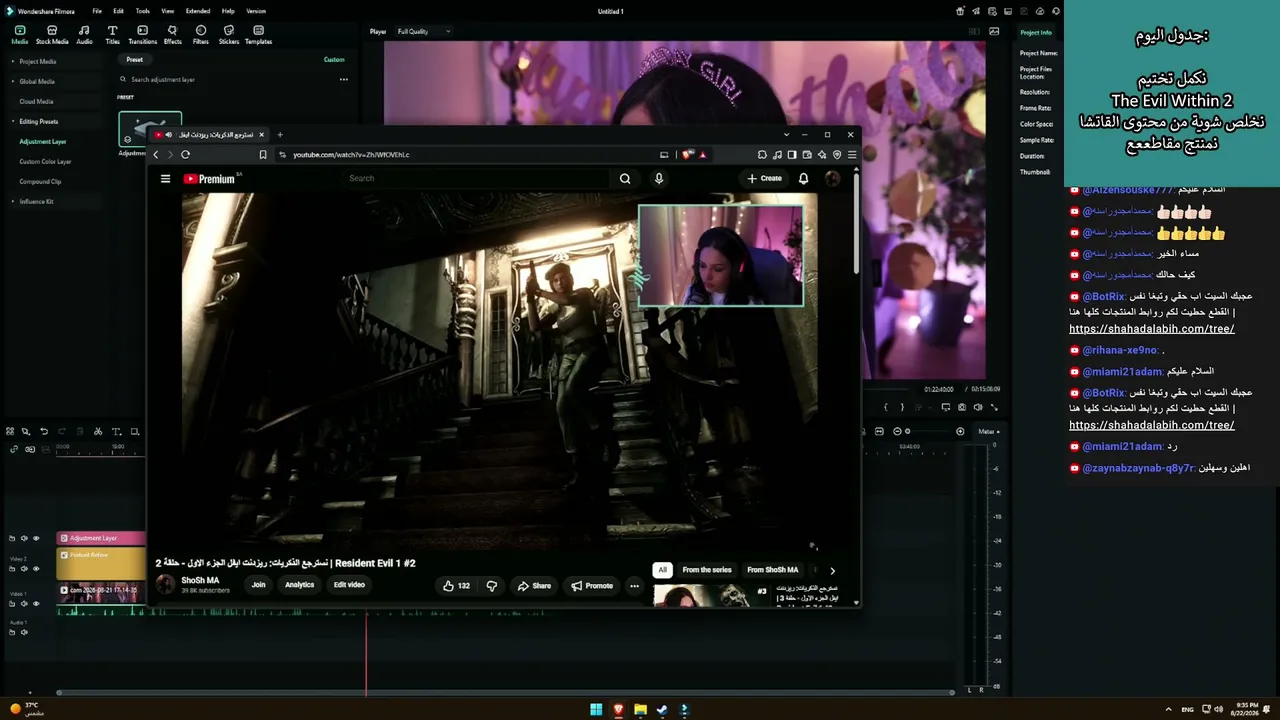1280x720 pixels.
Task: Open the three-dots options in the presets panel
Action: [x=343, y=79]
